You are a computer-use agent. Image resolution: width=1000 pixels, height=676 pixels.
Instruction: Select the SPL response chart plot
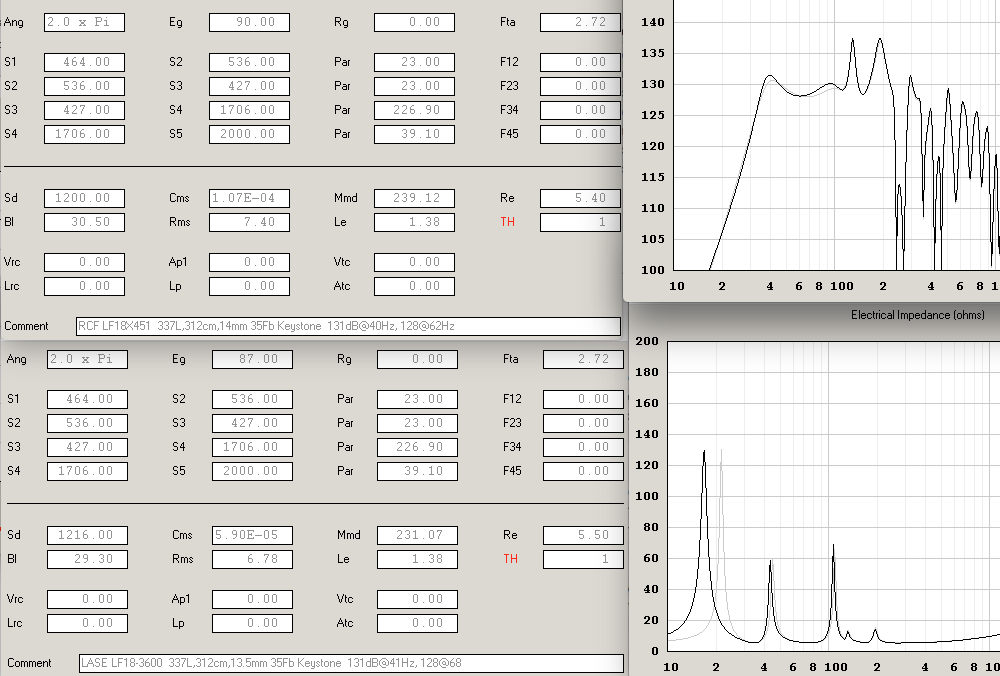[837, 135]
